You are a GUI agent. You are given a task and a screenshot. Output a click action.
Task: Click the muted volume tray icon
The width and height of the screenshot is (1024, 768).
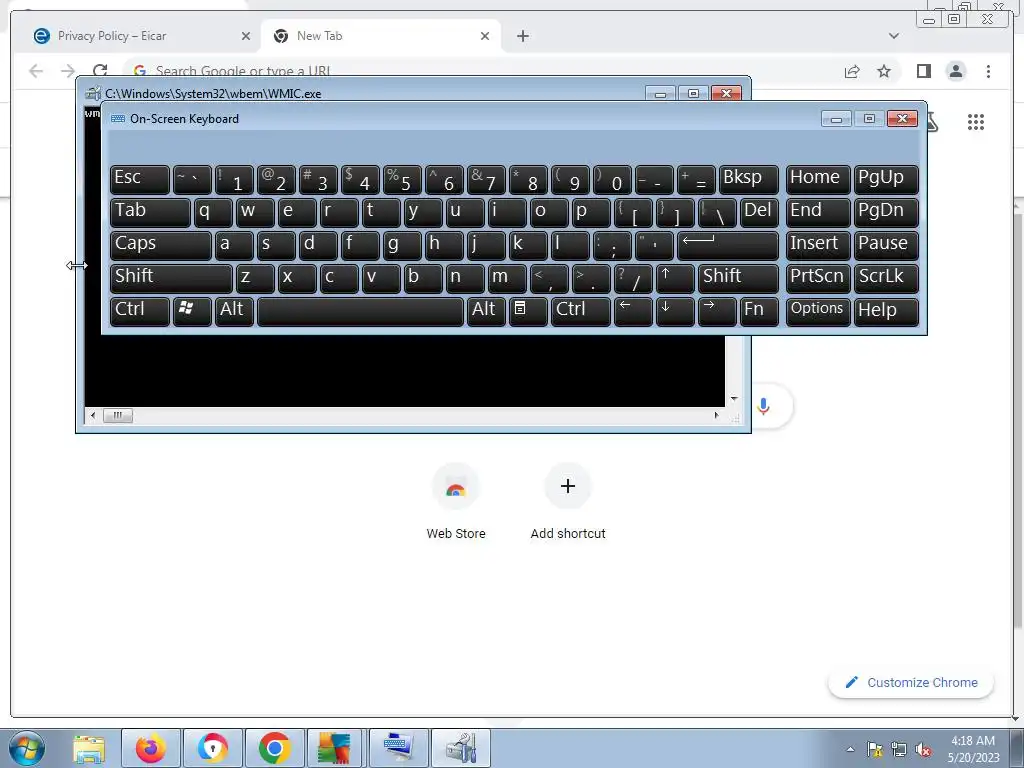(x=923, y=749)
